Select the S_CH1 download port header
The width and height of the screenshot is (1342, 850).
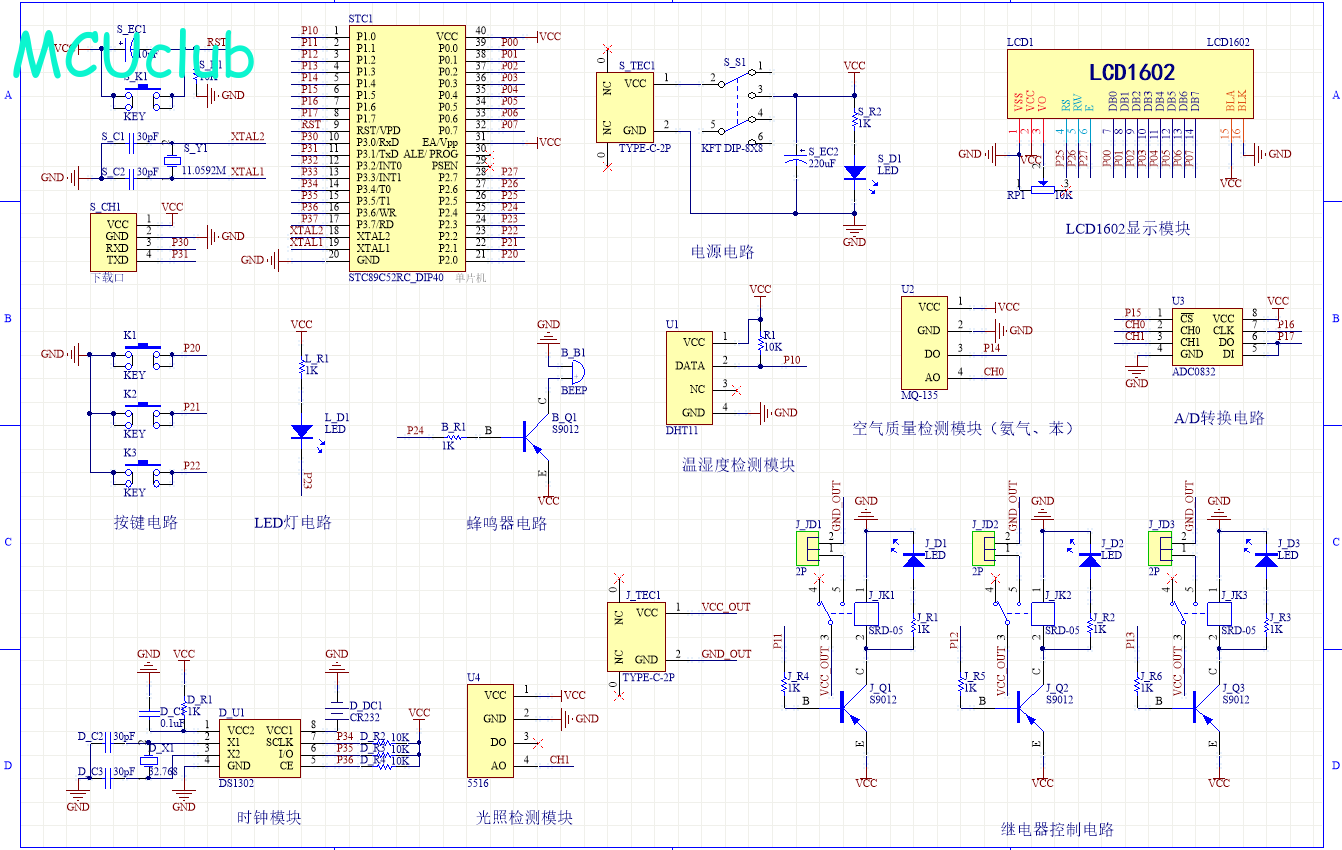point(116,240)
